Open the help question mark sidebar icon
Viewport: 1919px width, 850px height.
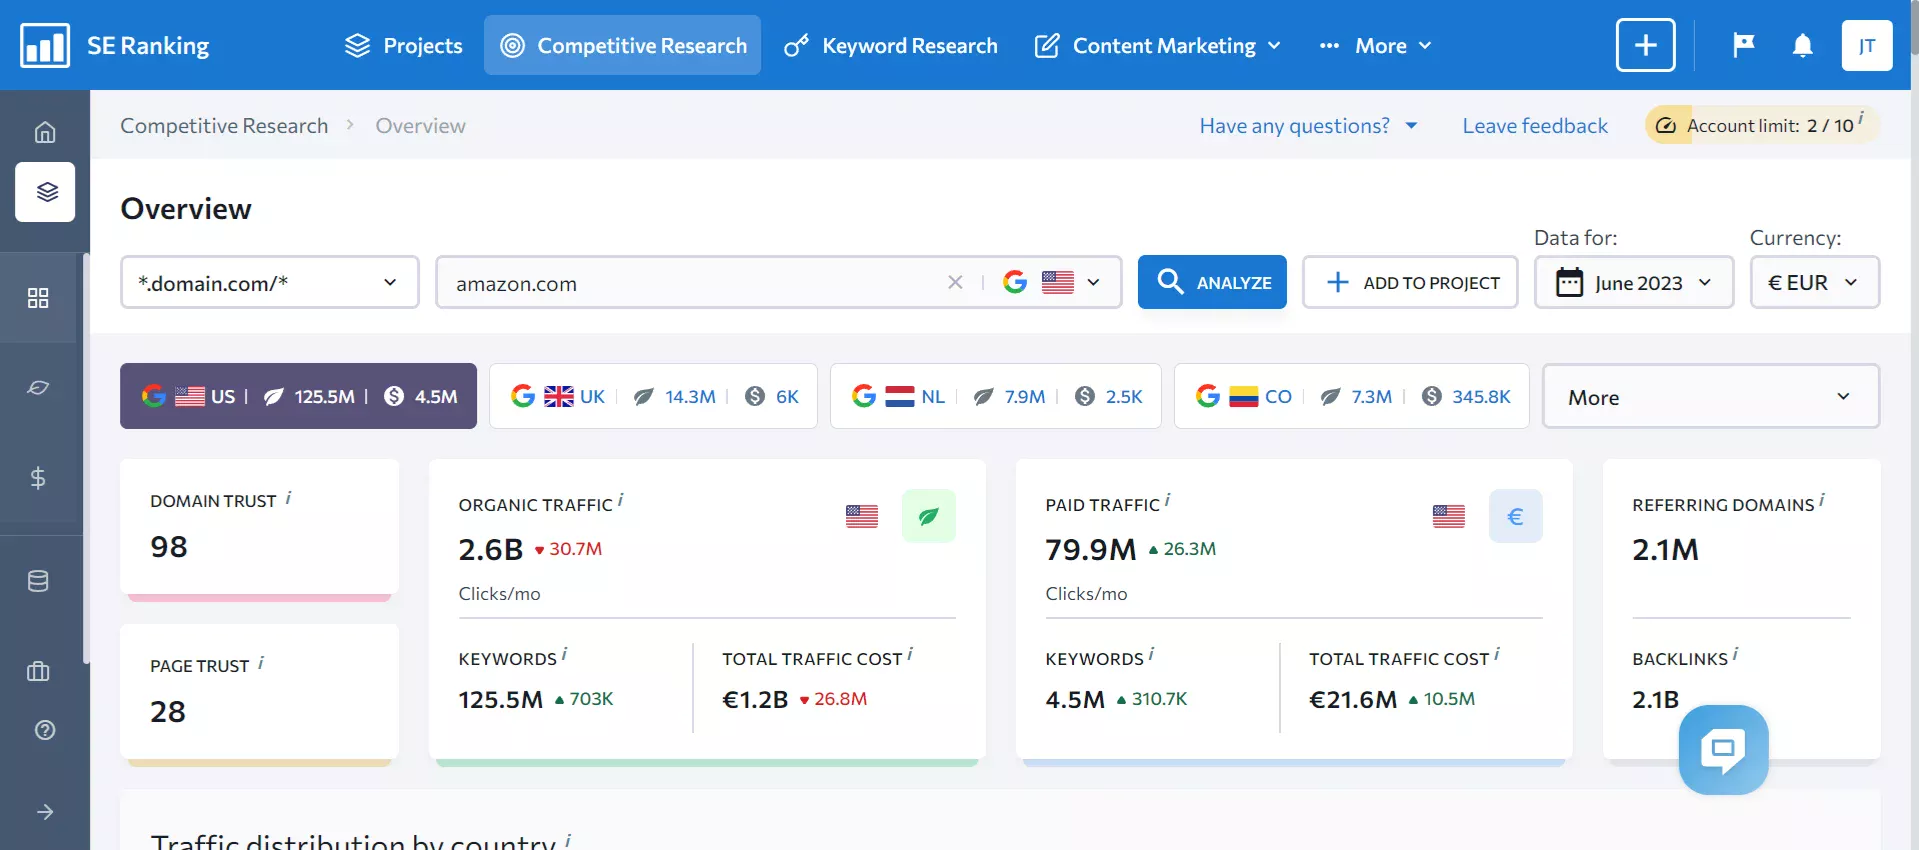[45, 730]
